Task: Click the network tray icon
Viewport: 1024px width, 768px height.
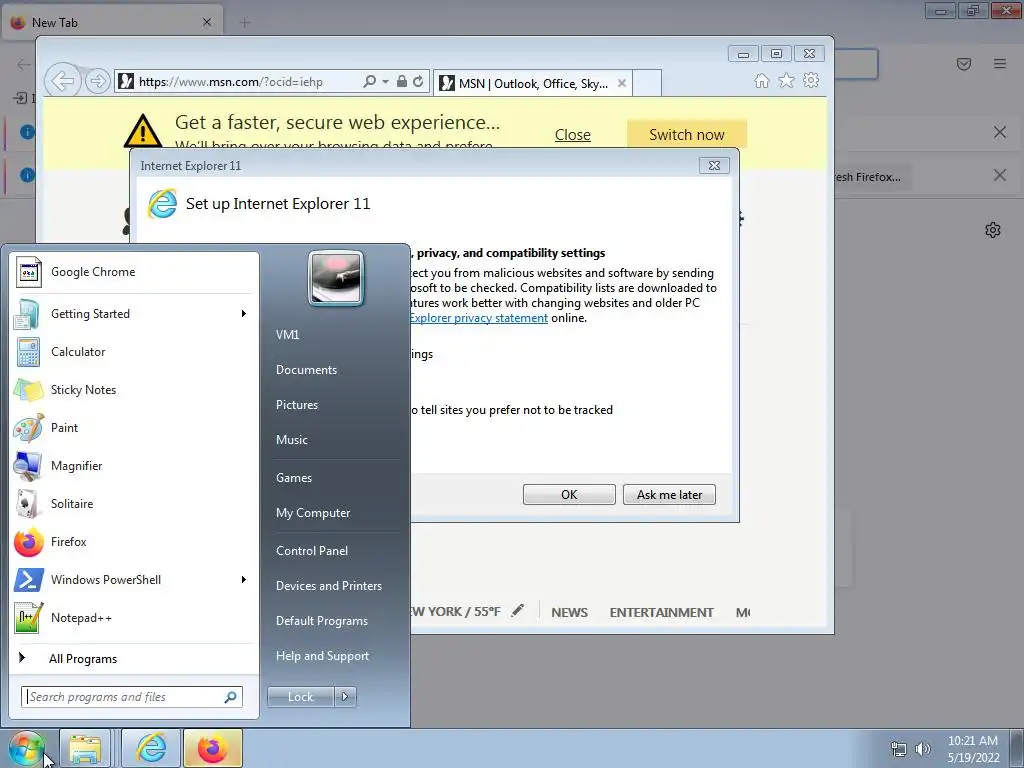Action: (x=899, y=749)
